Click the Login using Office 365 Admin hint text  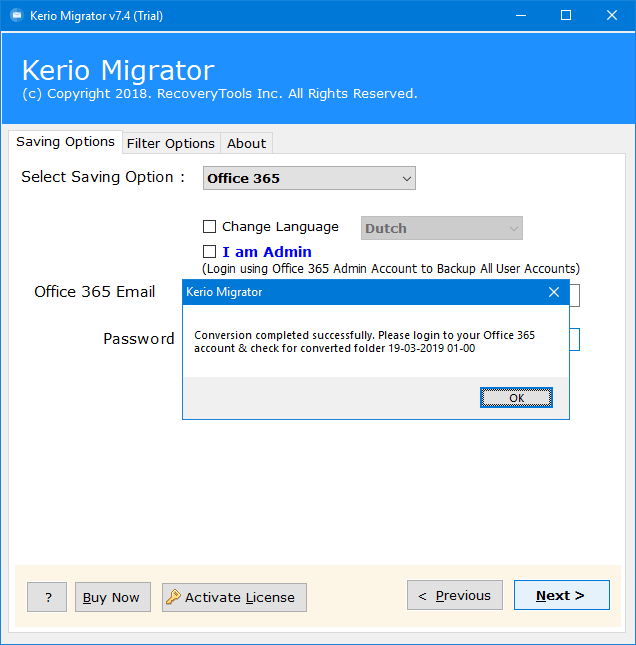click(391, 269)
